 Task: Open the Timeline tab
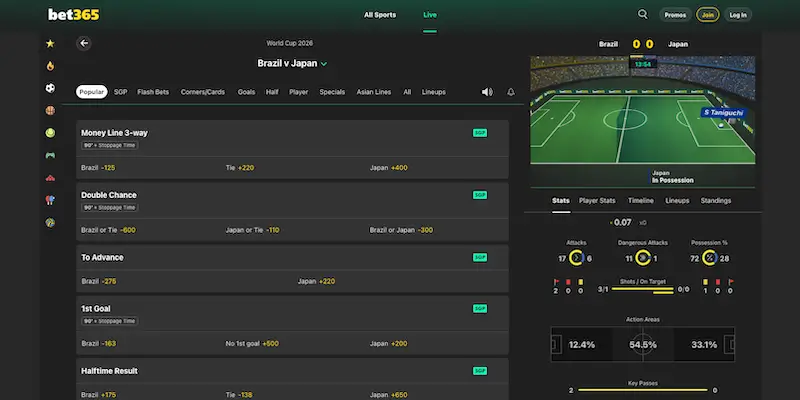pos(641,201)
